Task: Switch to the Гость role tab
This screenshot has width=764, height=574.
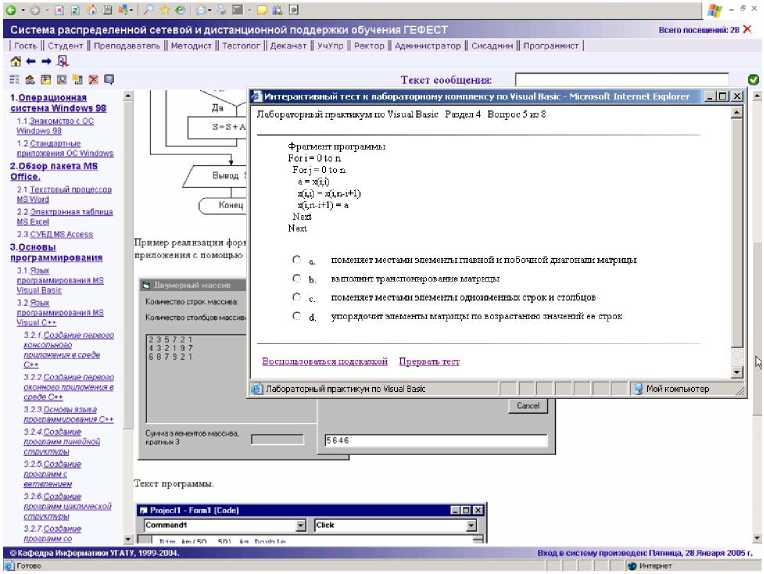Action: point(25,46)
